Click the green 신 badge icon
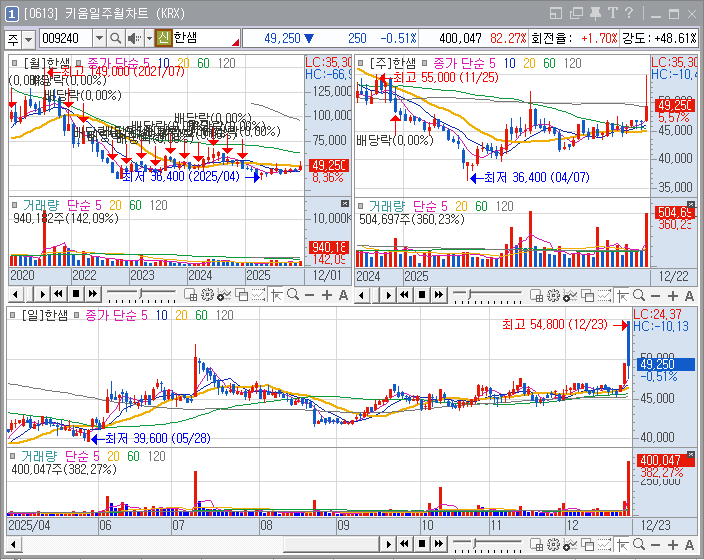The width and height of the screenshot is (704, 560). coord(163,38)
